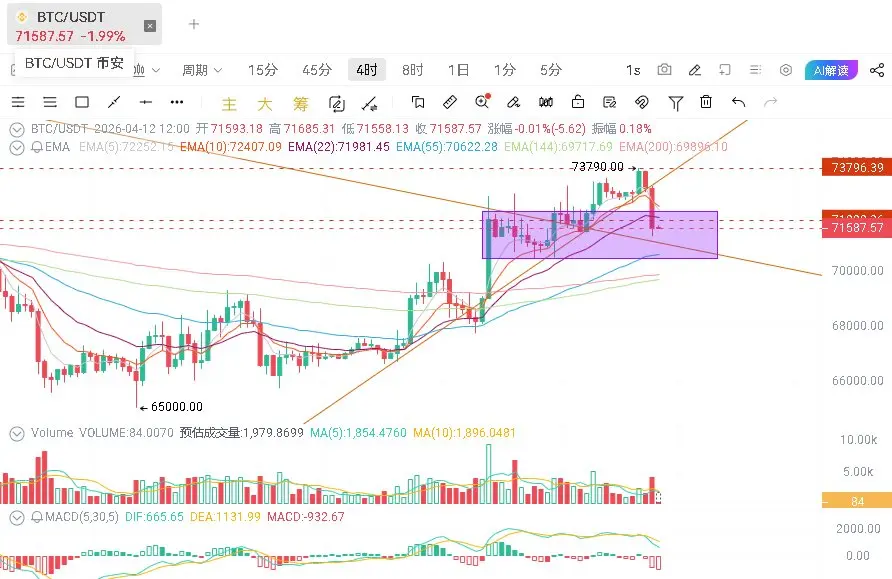Click the orange 84 volume axis tag
This screenshot has width=892, height=579.
click(x=857, y=501)
